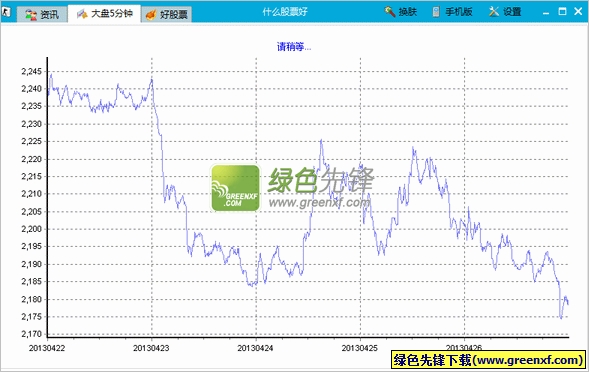Click the 设置 text label
Image resolution: width=589 pixels, height=372 pixels.
pyautogui.click(x=512, y=12)
